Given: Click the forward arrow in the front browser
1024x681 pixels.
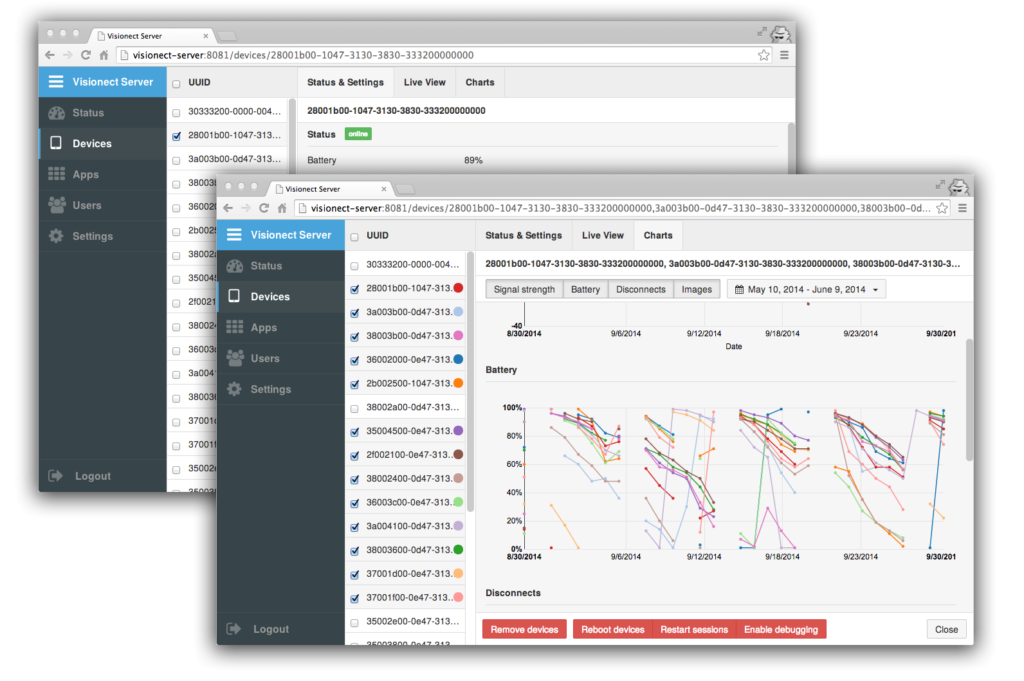Looking at the screenshot, I should 246,208.
